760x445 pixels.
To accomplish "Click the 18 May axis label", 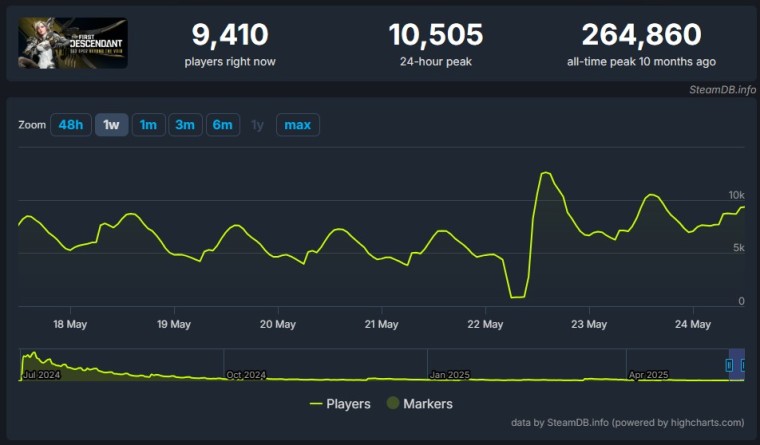I will (x=70, y=324).
